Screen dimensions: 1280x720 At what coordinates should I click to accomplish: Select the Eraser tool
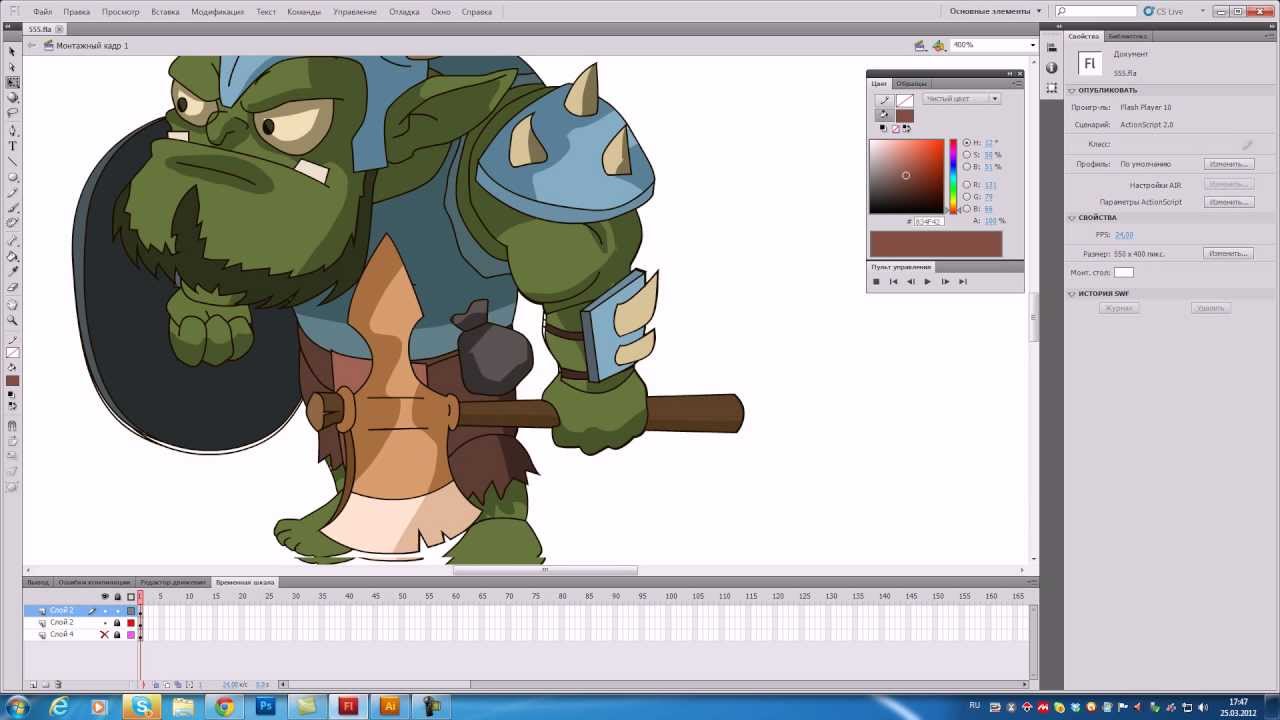pos(12,287)
